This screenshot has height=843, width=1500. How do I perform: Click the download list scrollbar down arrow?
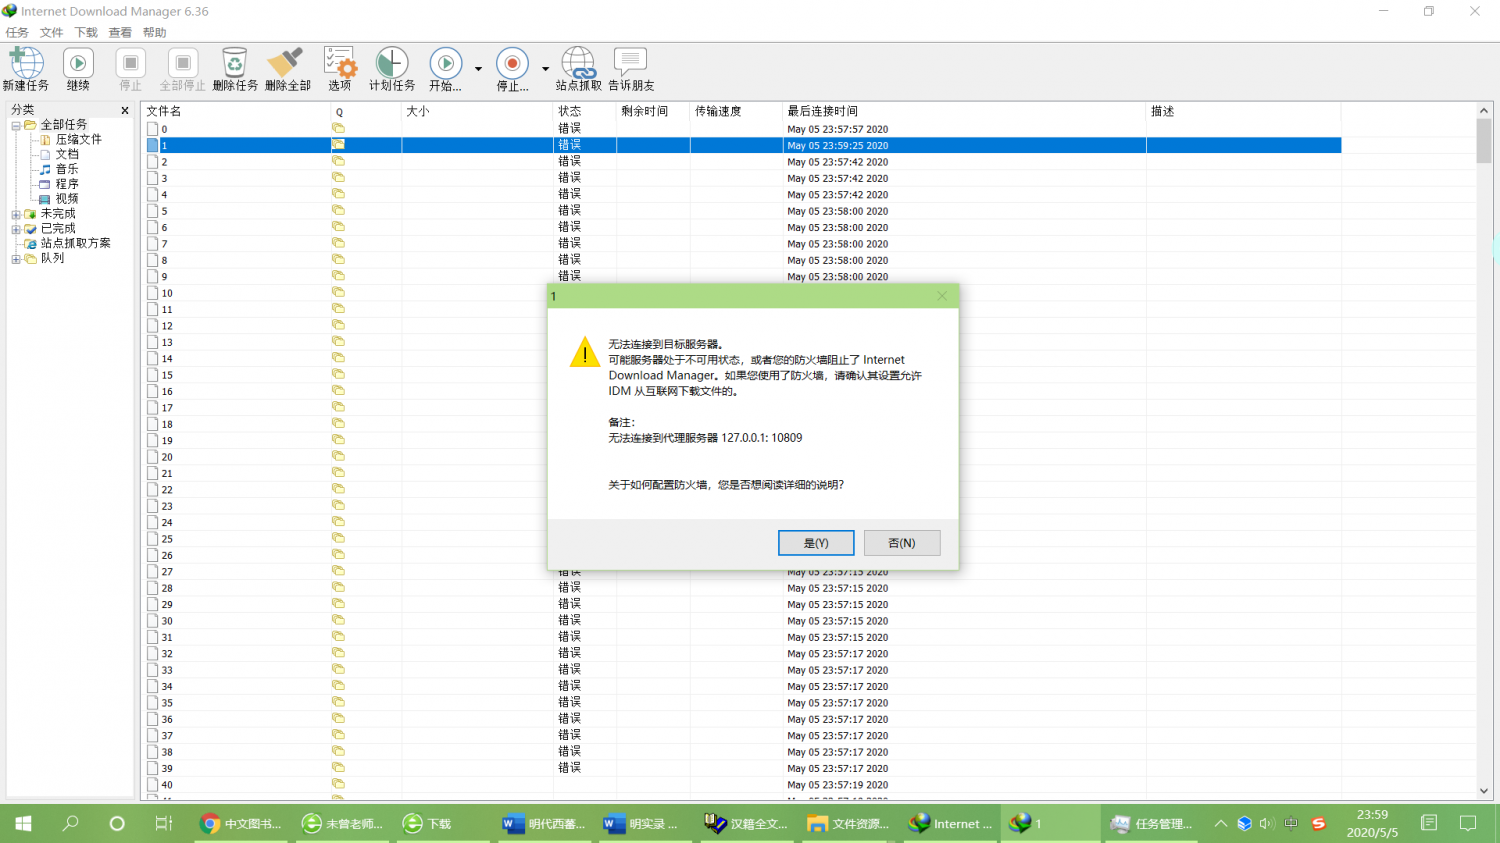pyautogui.click(x=1484, y=791)
